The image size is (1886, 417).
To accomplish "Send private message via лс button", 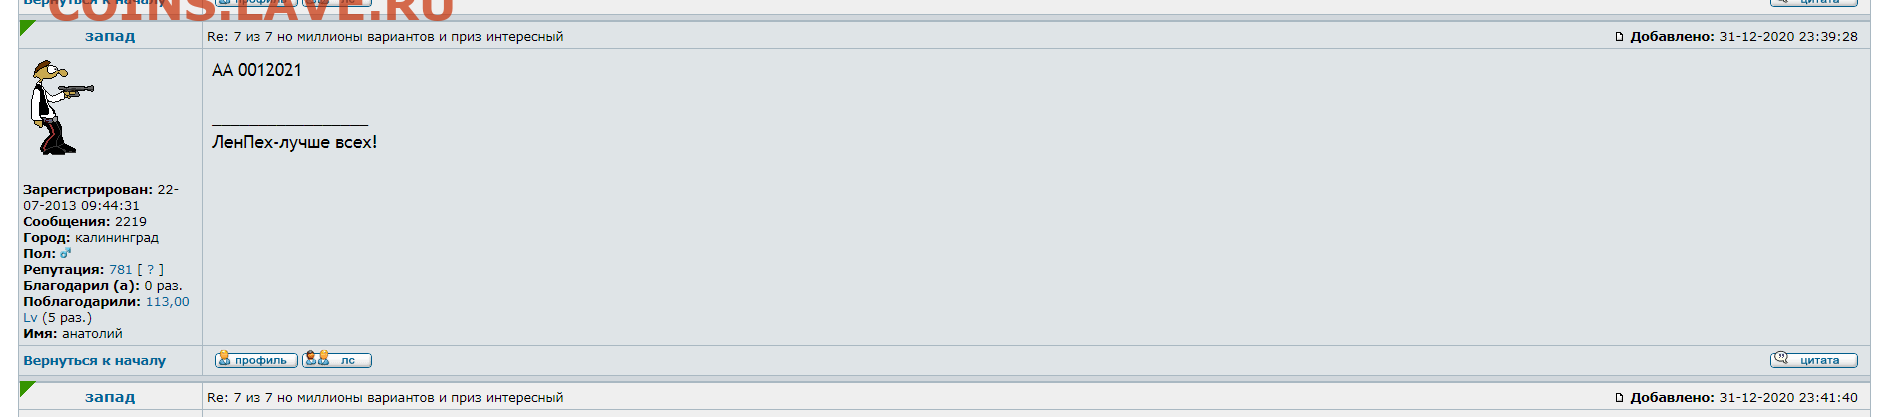I will (x=337, y=360).
